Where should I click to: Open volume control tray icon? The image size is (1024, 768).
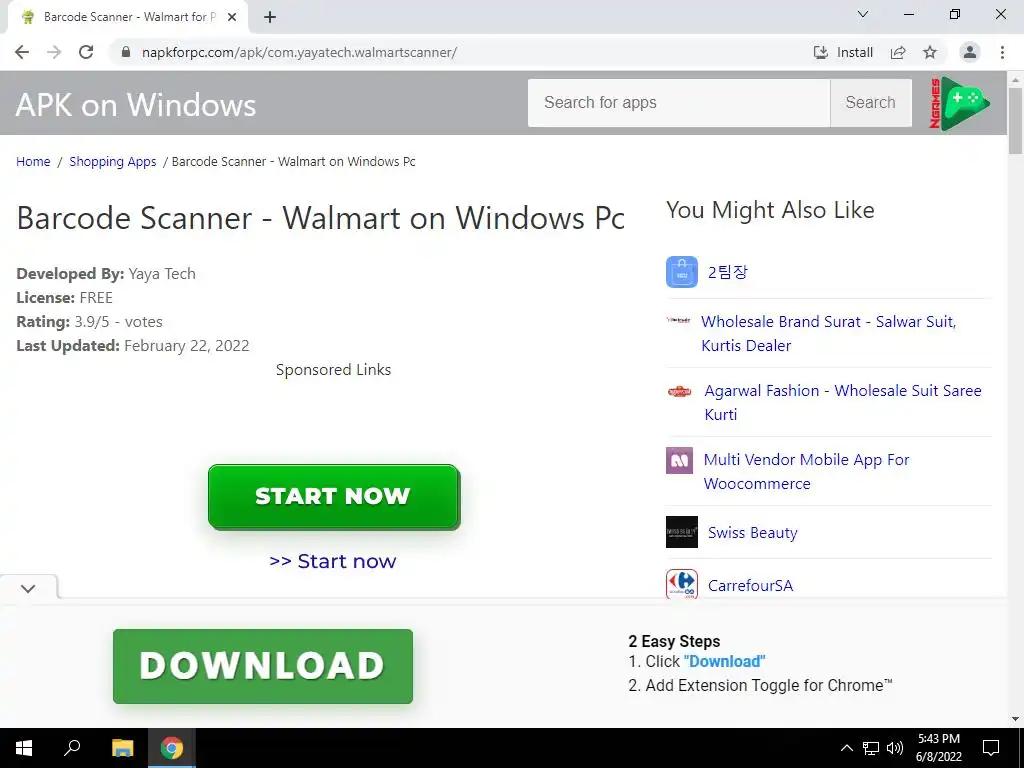[895, 748]
